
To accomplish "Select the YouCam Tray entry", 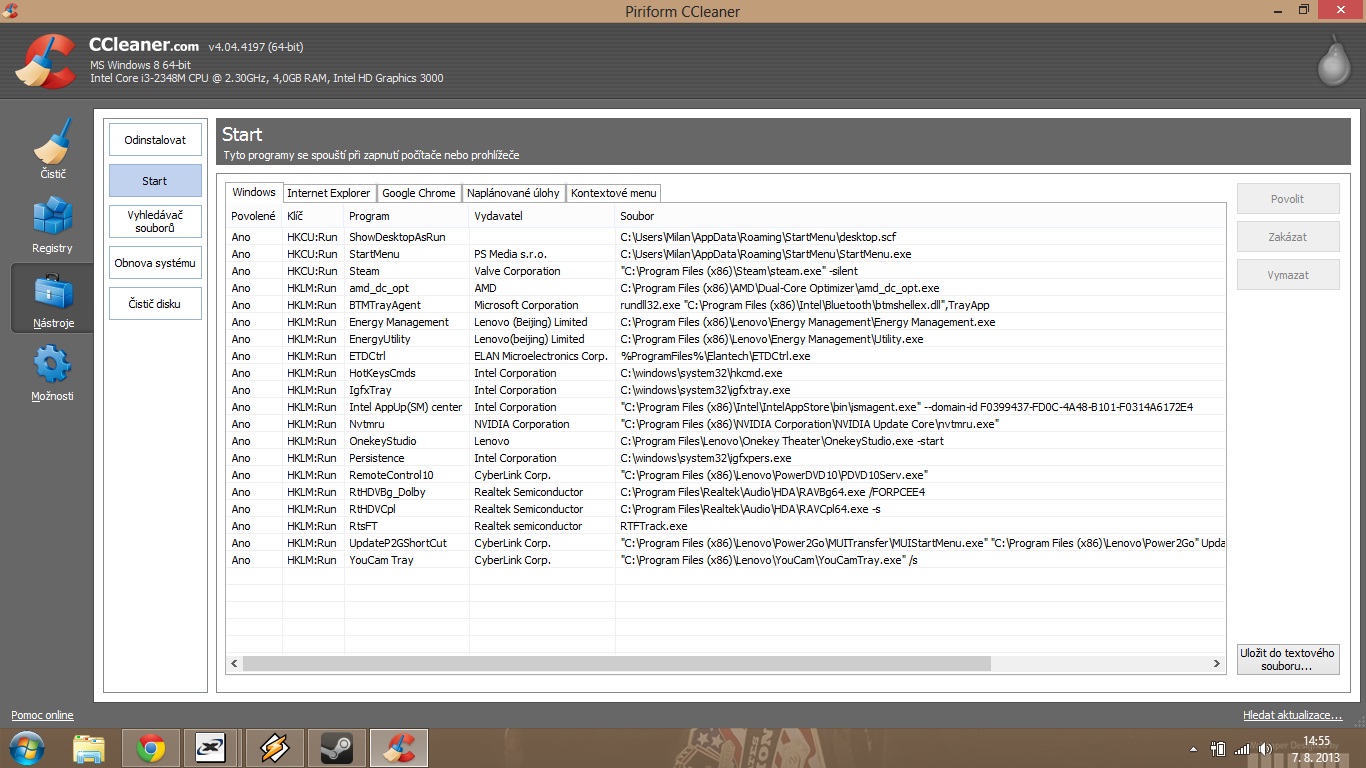I will (725, 560).
